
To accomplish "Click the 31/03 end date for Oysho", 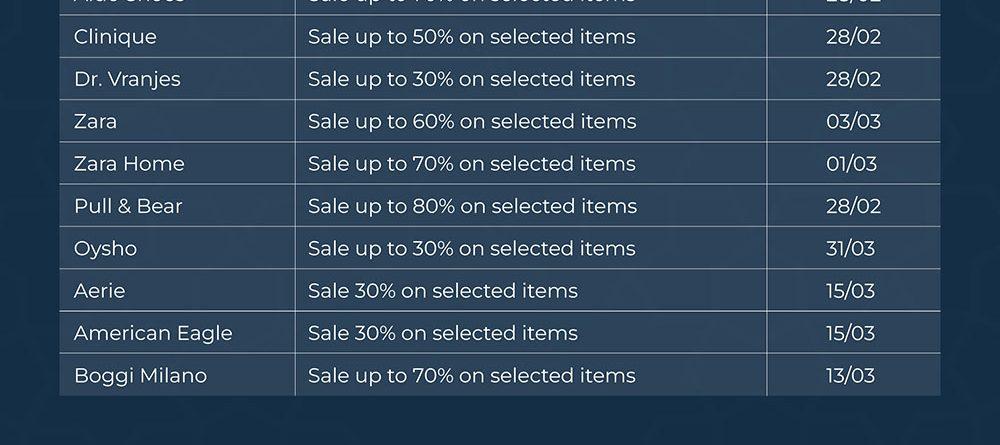I will [850, 249].
